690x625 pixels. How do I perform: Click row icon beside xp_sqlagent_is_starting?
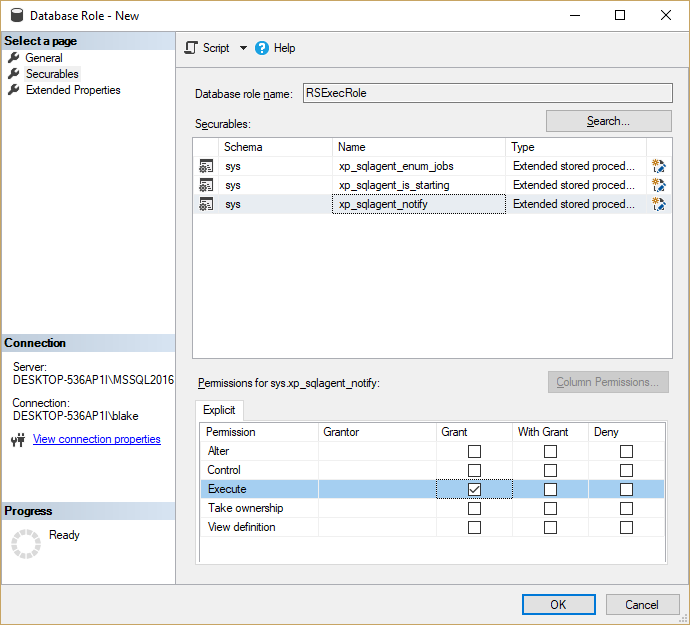tap(206, 185)
